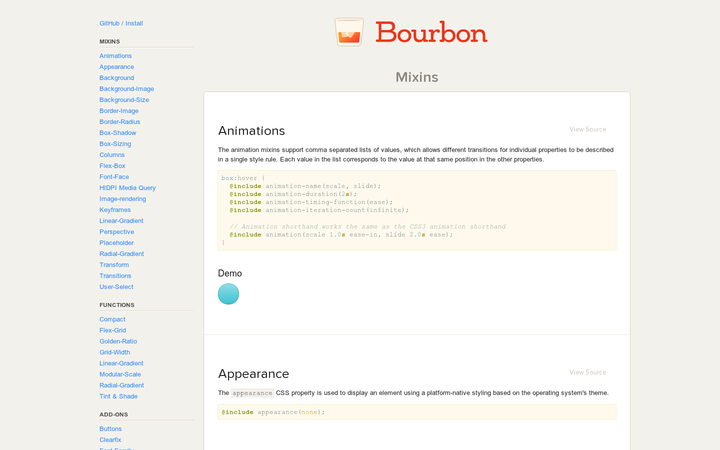Open the User-Select link
Viewport: 720px width, 450px height.
(116, 287)
